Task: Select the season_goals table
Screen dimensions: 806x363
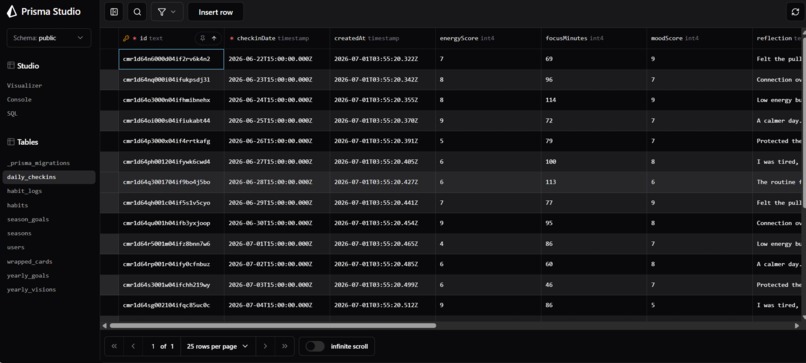Action: click(28, 219)
